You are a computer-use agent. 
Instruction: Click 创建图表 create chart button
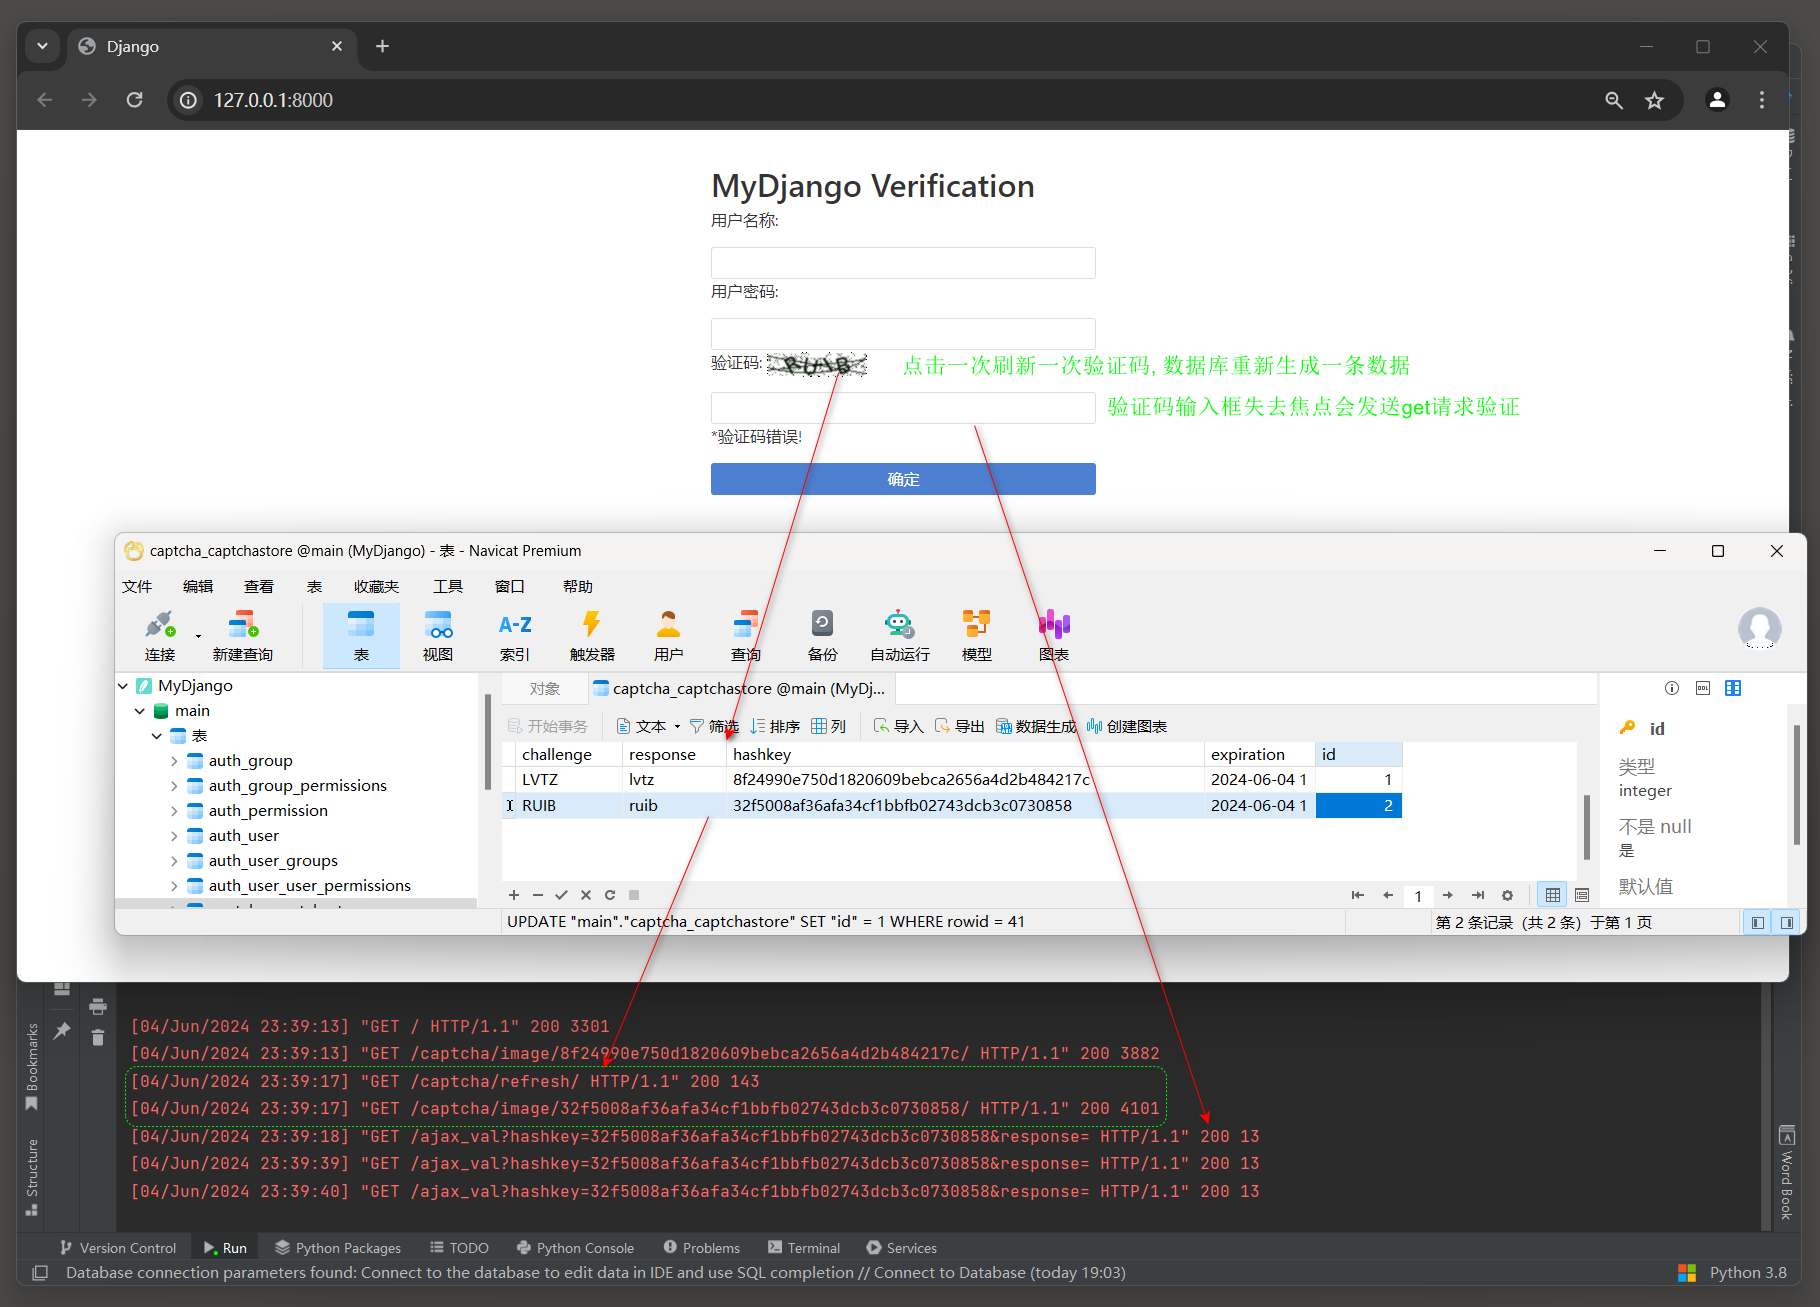(1127, 727)
